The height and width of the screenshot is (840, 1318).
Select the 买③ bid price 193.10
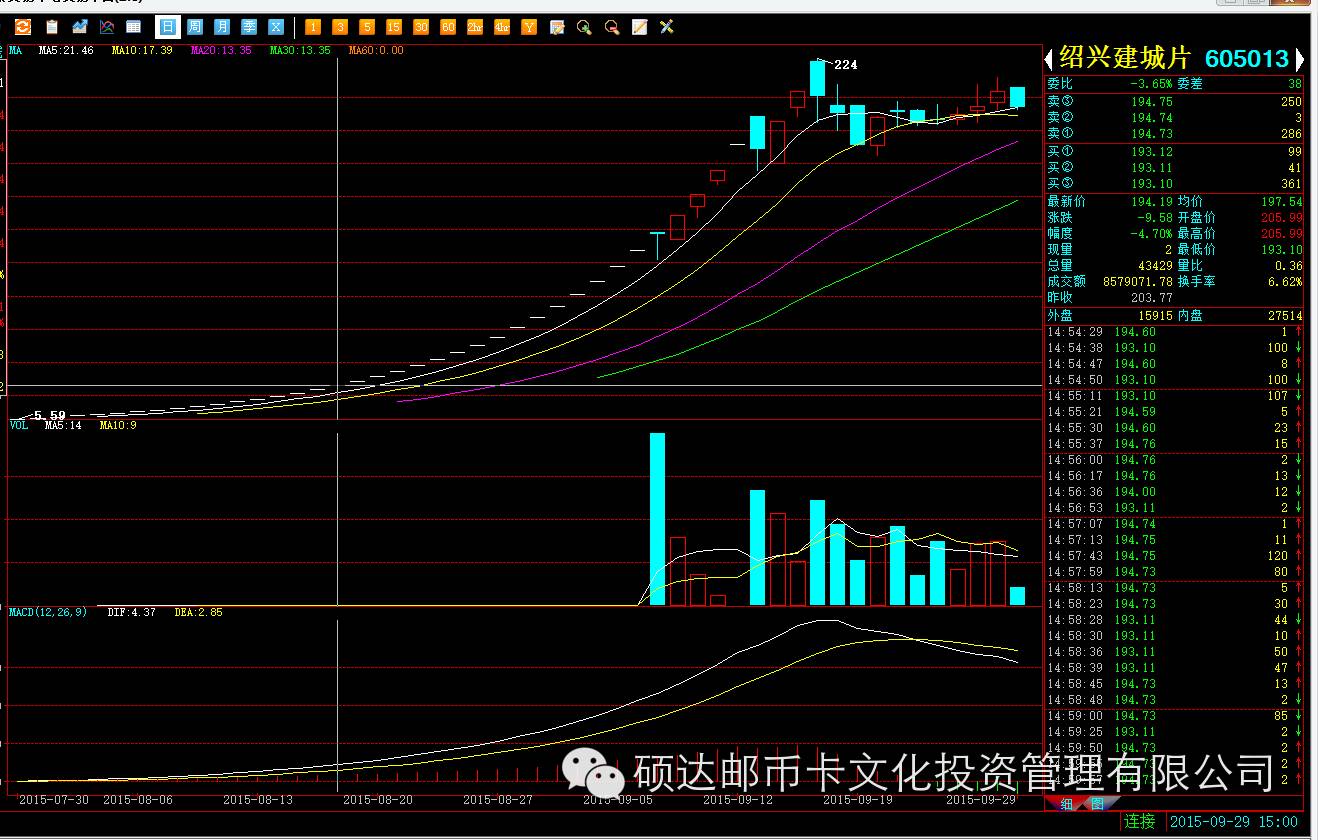1152,183
